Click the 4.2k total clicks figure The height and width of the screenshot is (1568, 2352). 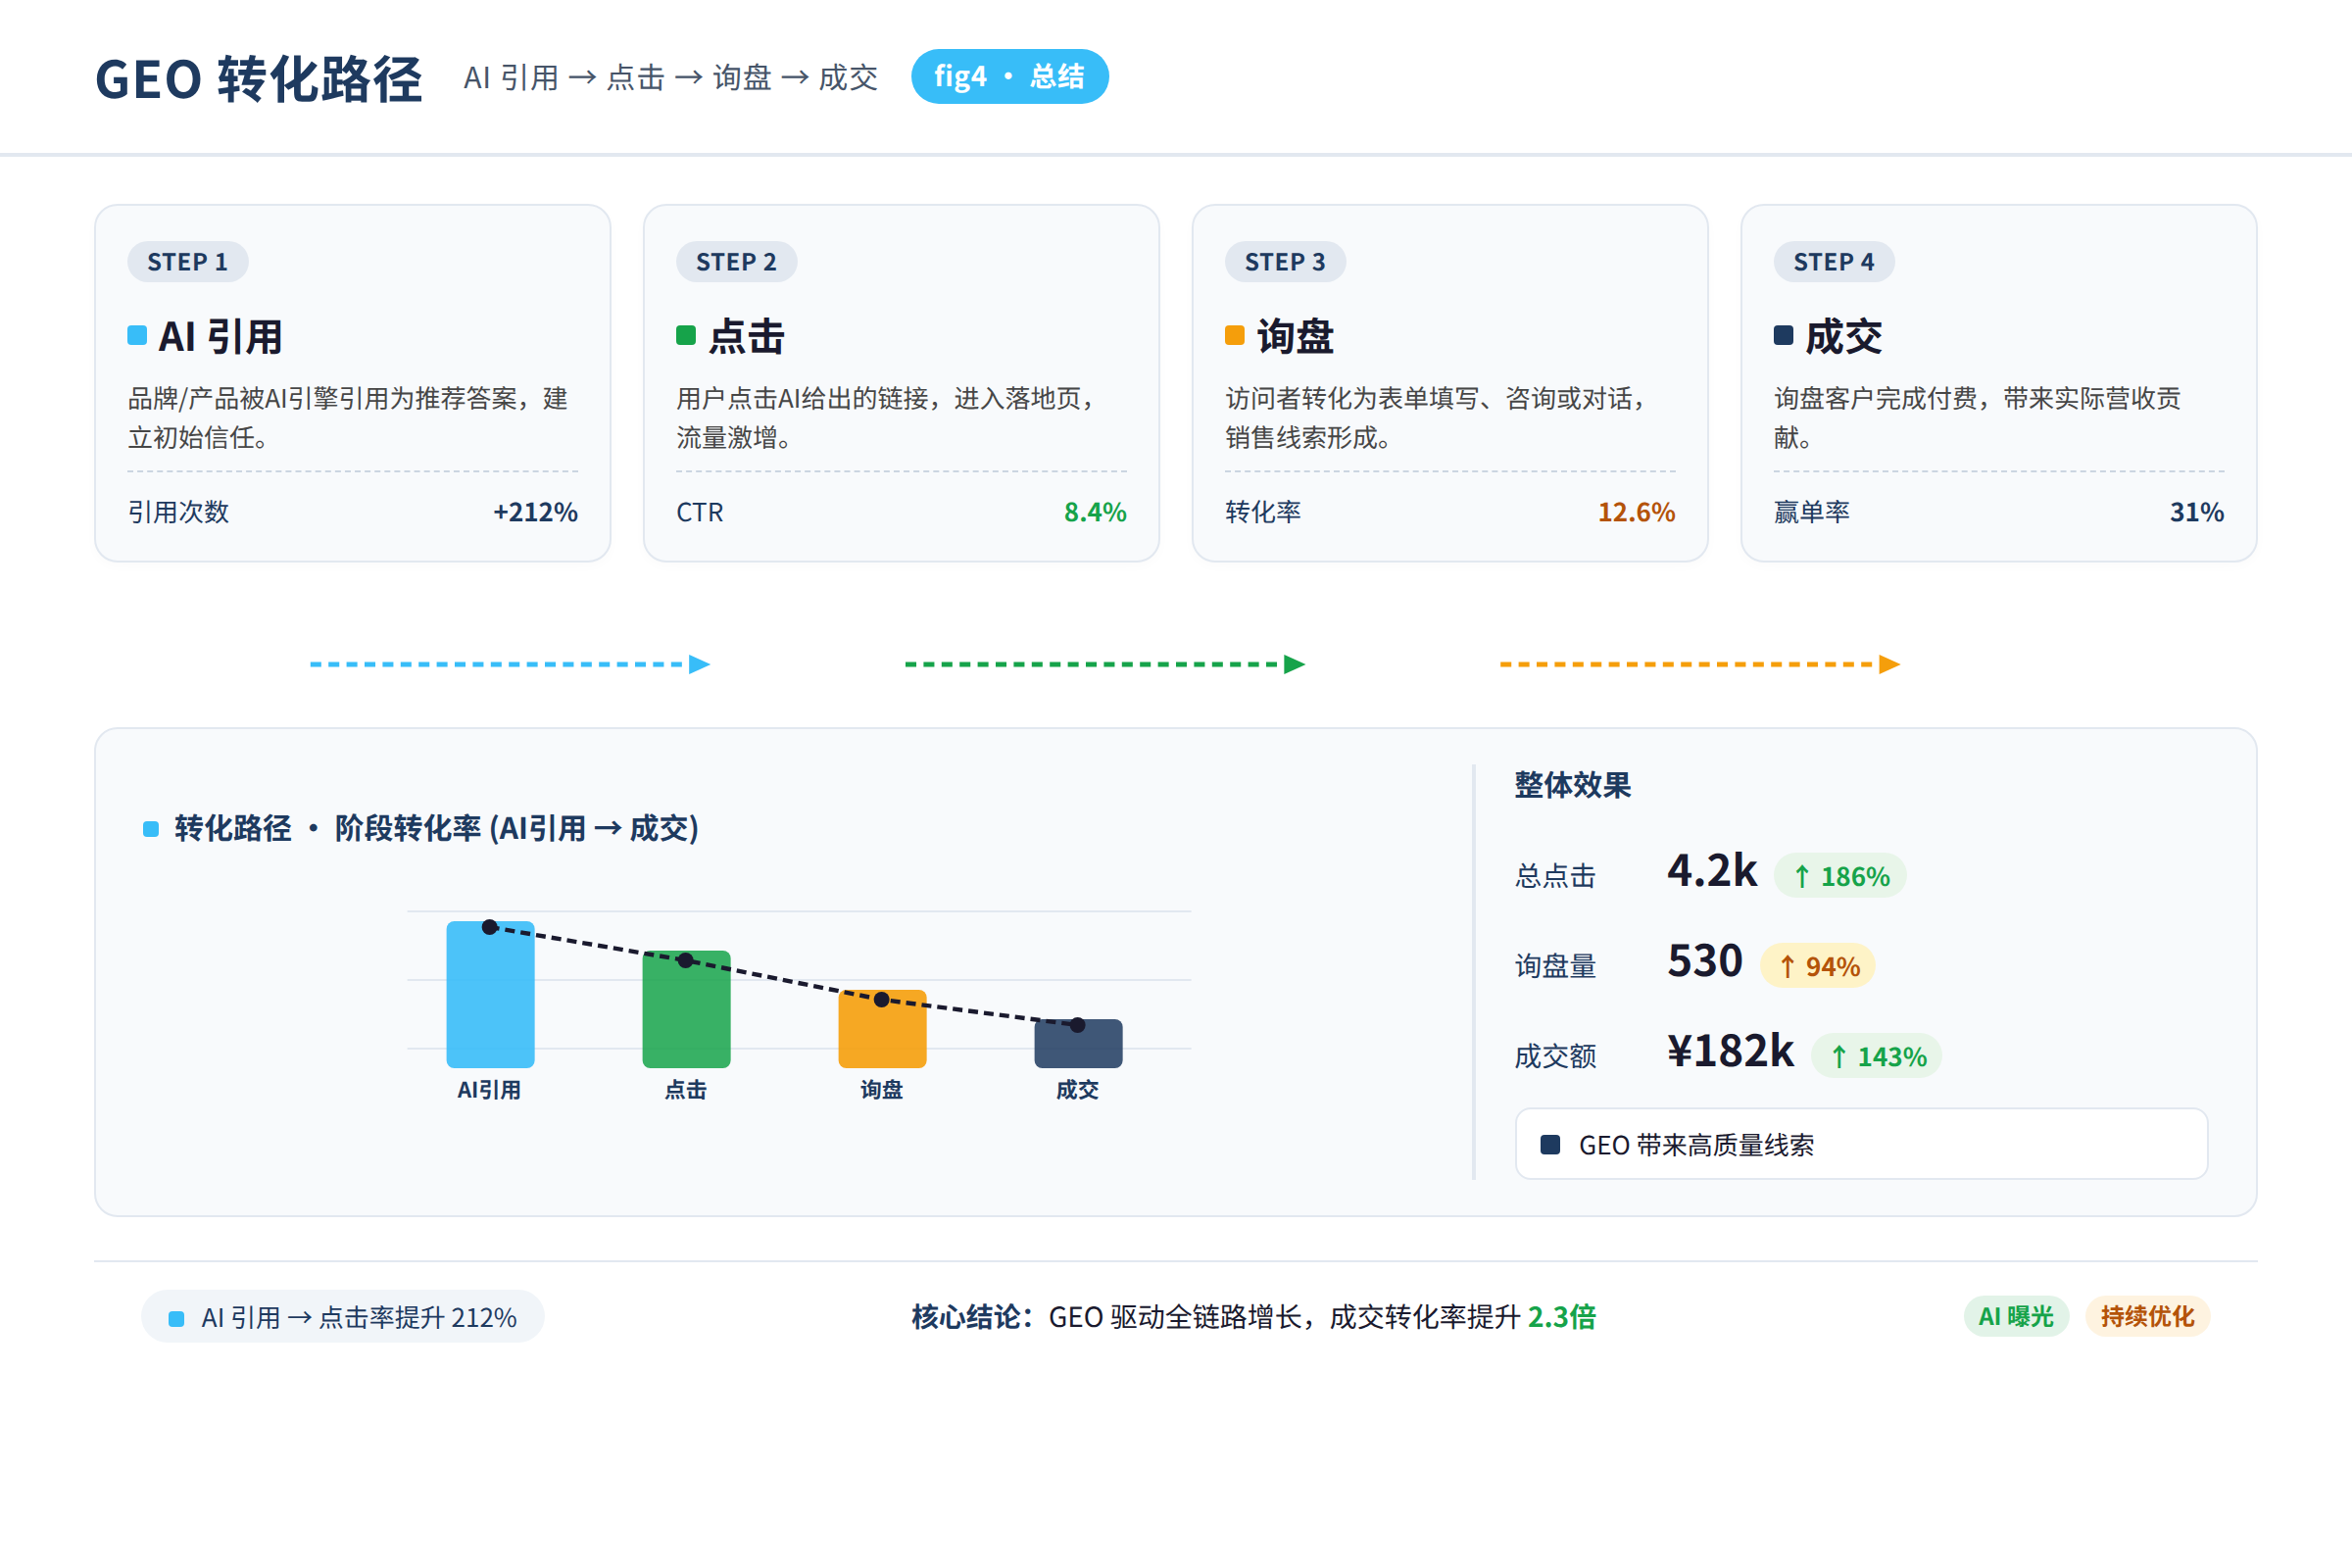tap(1711, 871)
